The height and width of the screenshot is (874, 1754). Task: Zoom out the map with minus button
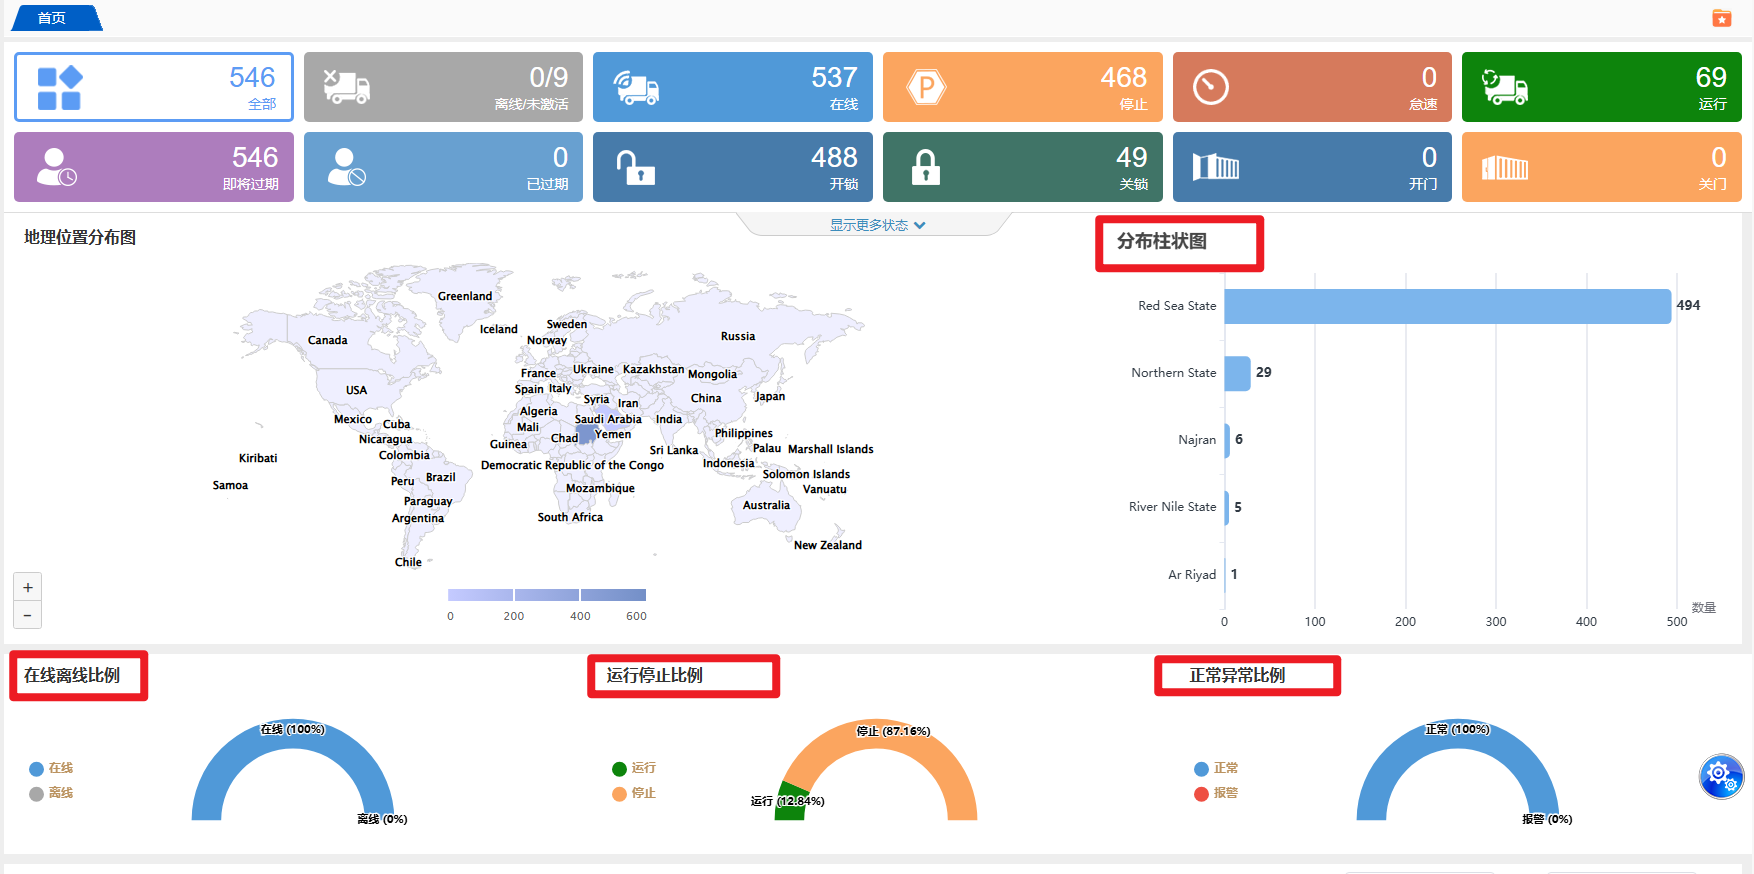pos(28,615)
